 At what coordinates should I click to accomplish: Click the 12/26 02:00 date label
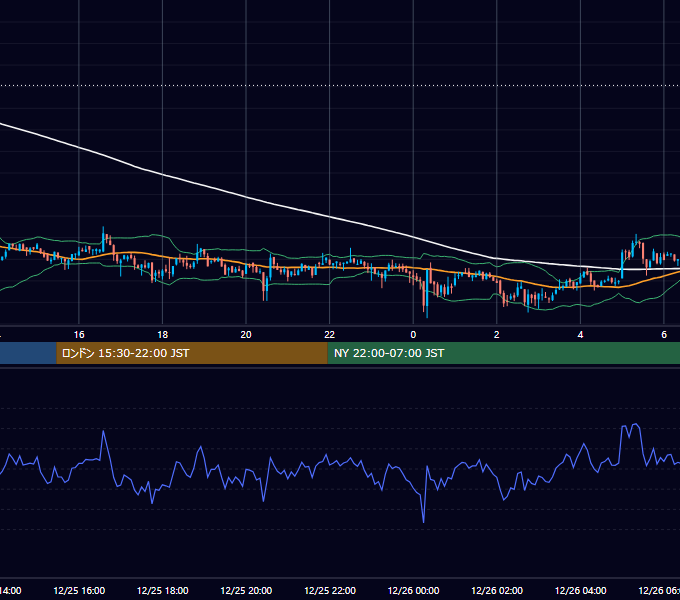click(x=497, y=590)
